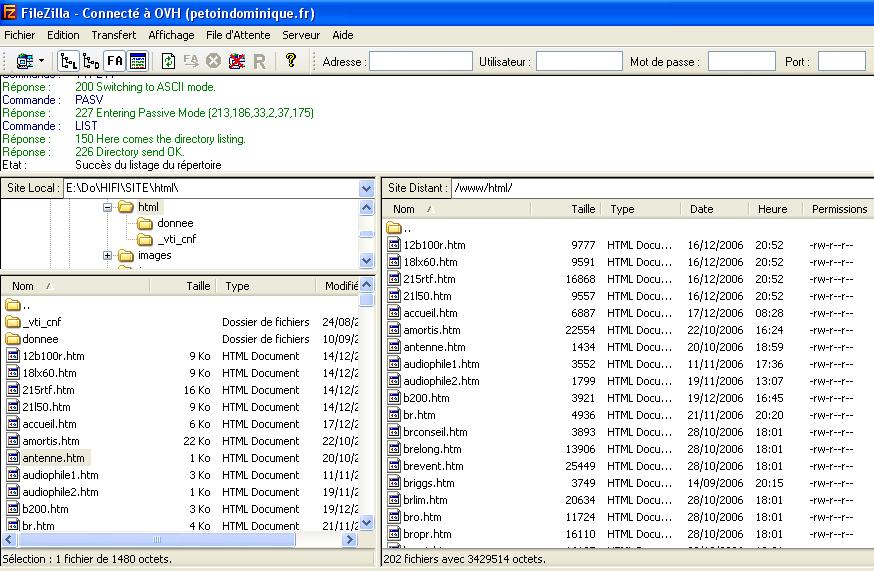Click local tree scroll down arrow

(x=366, y=260)
